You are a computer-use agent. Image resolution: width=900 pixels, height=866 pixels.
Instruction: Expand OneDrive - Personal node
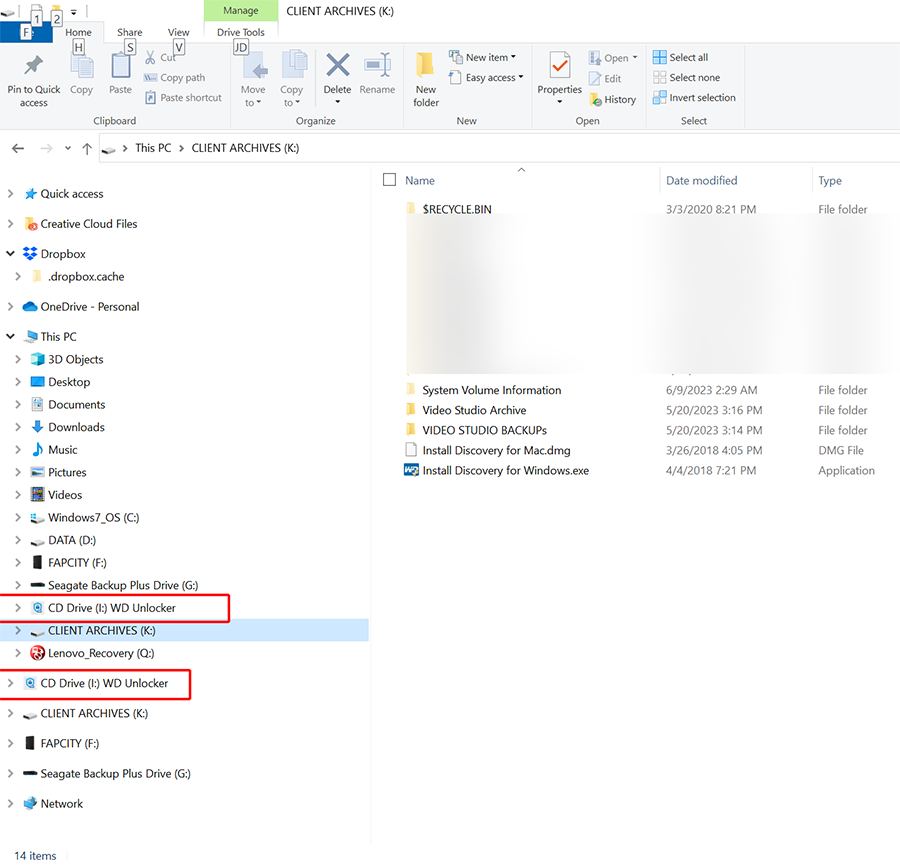tap(10, 306)
